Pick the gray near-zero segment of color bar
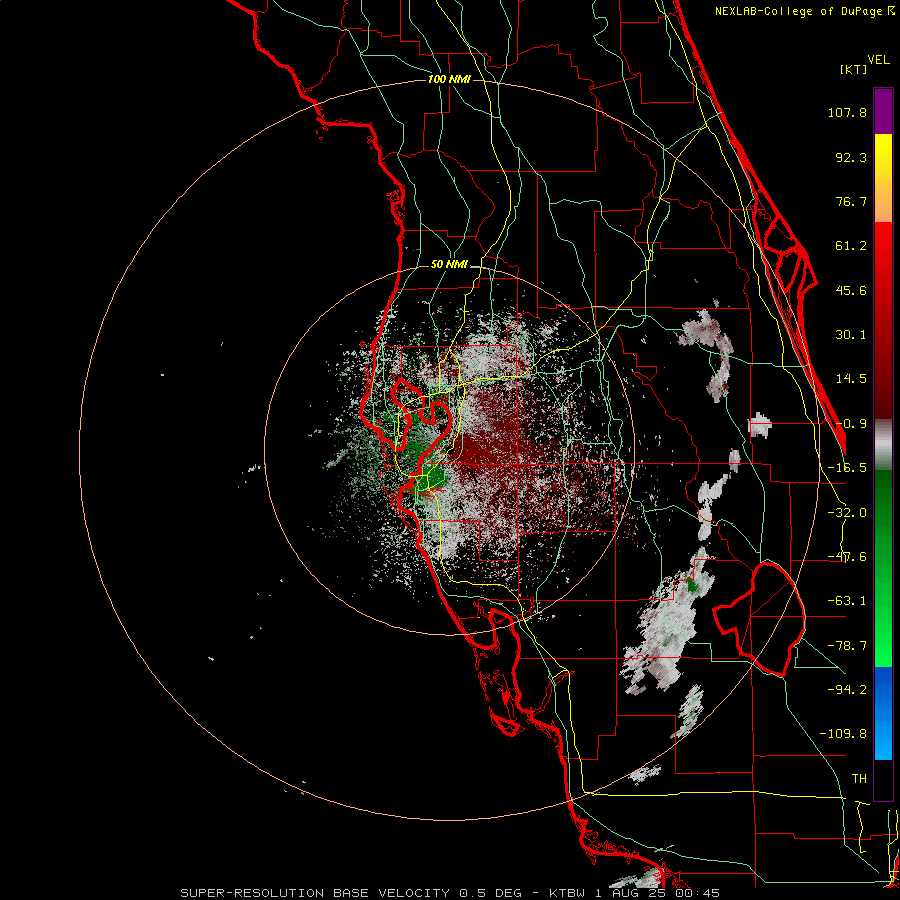 883,444
